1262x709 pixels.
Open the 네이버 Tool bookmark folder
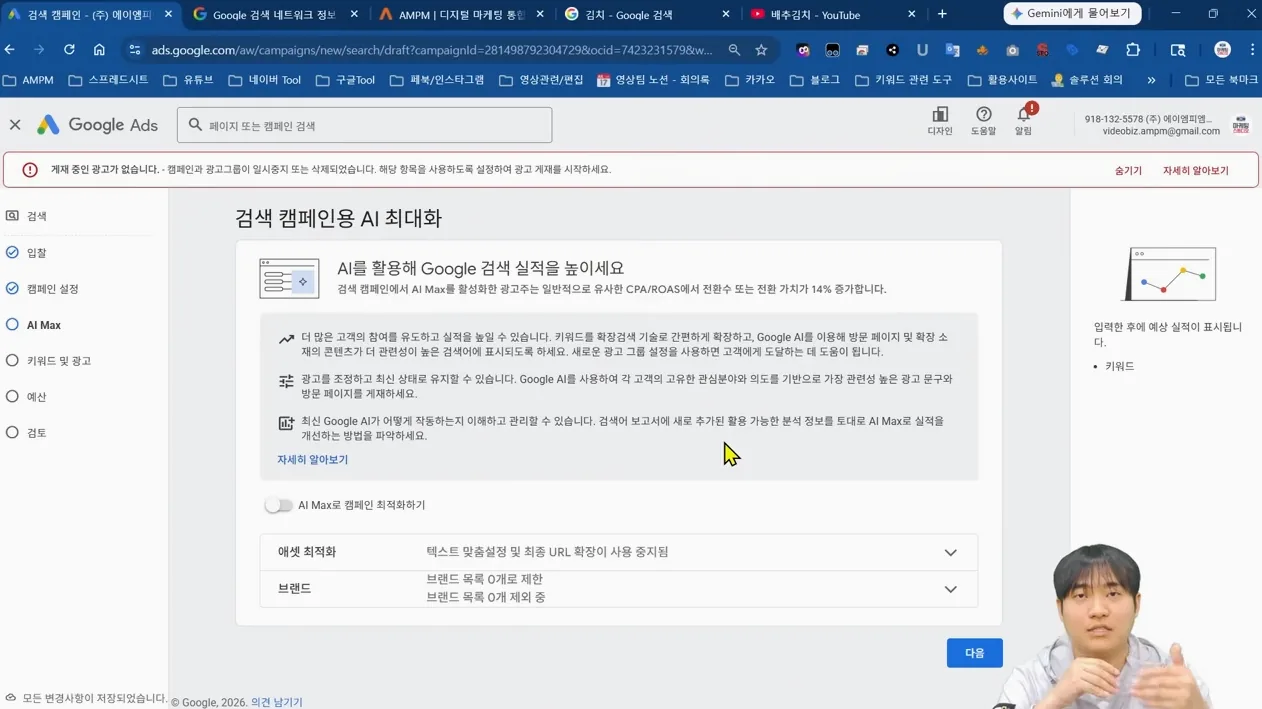click(x=264, y=80)
